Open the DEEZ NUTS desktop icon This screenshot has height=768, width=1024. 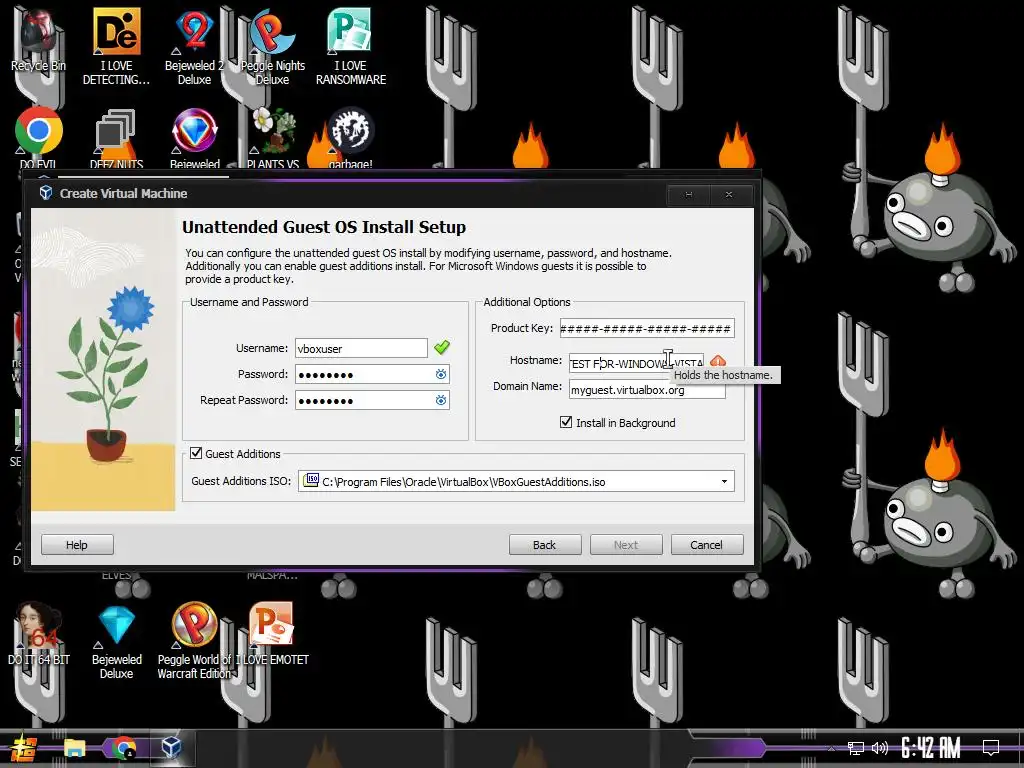pos(116,137)
